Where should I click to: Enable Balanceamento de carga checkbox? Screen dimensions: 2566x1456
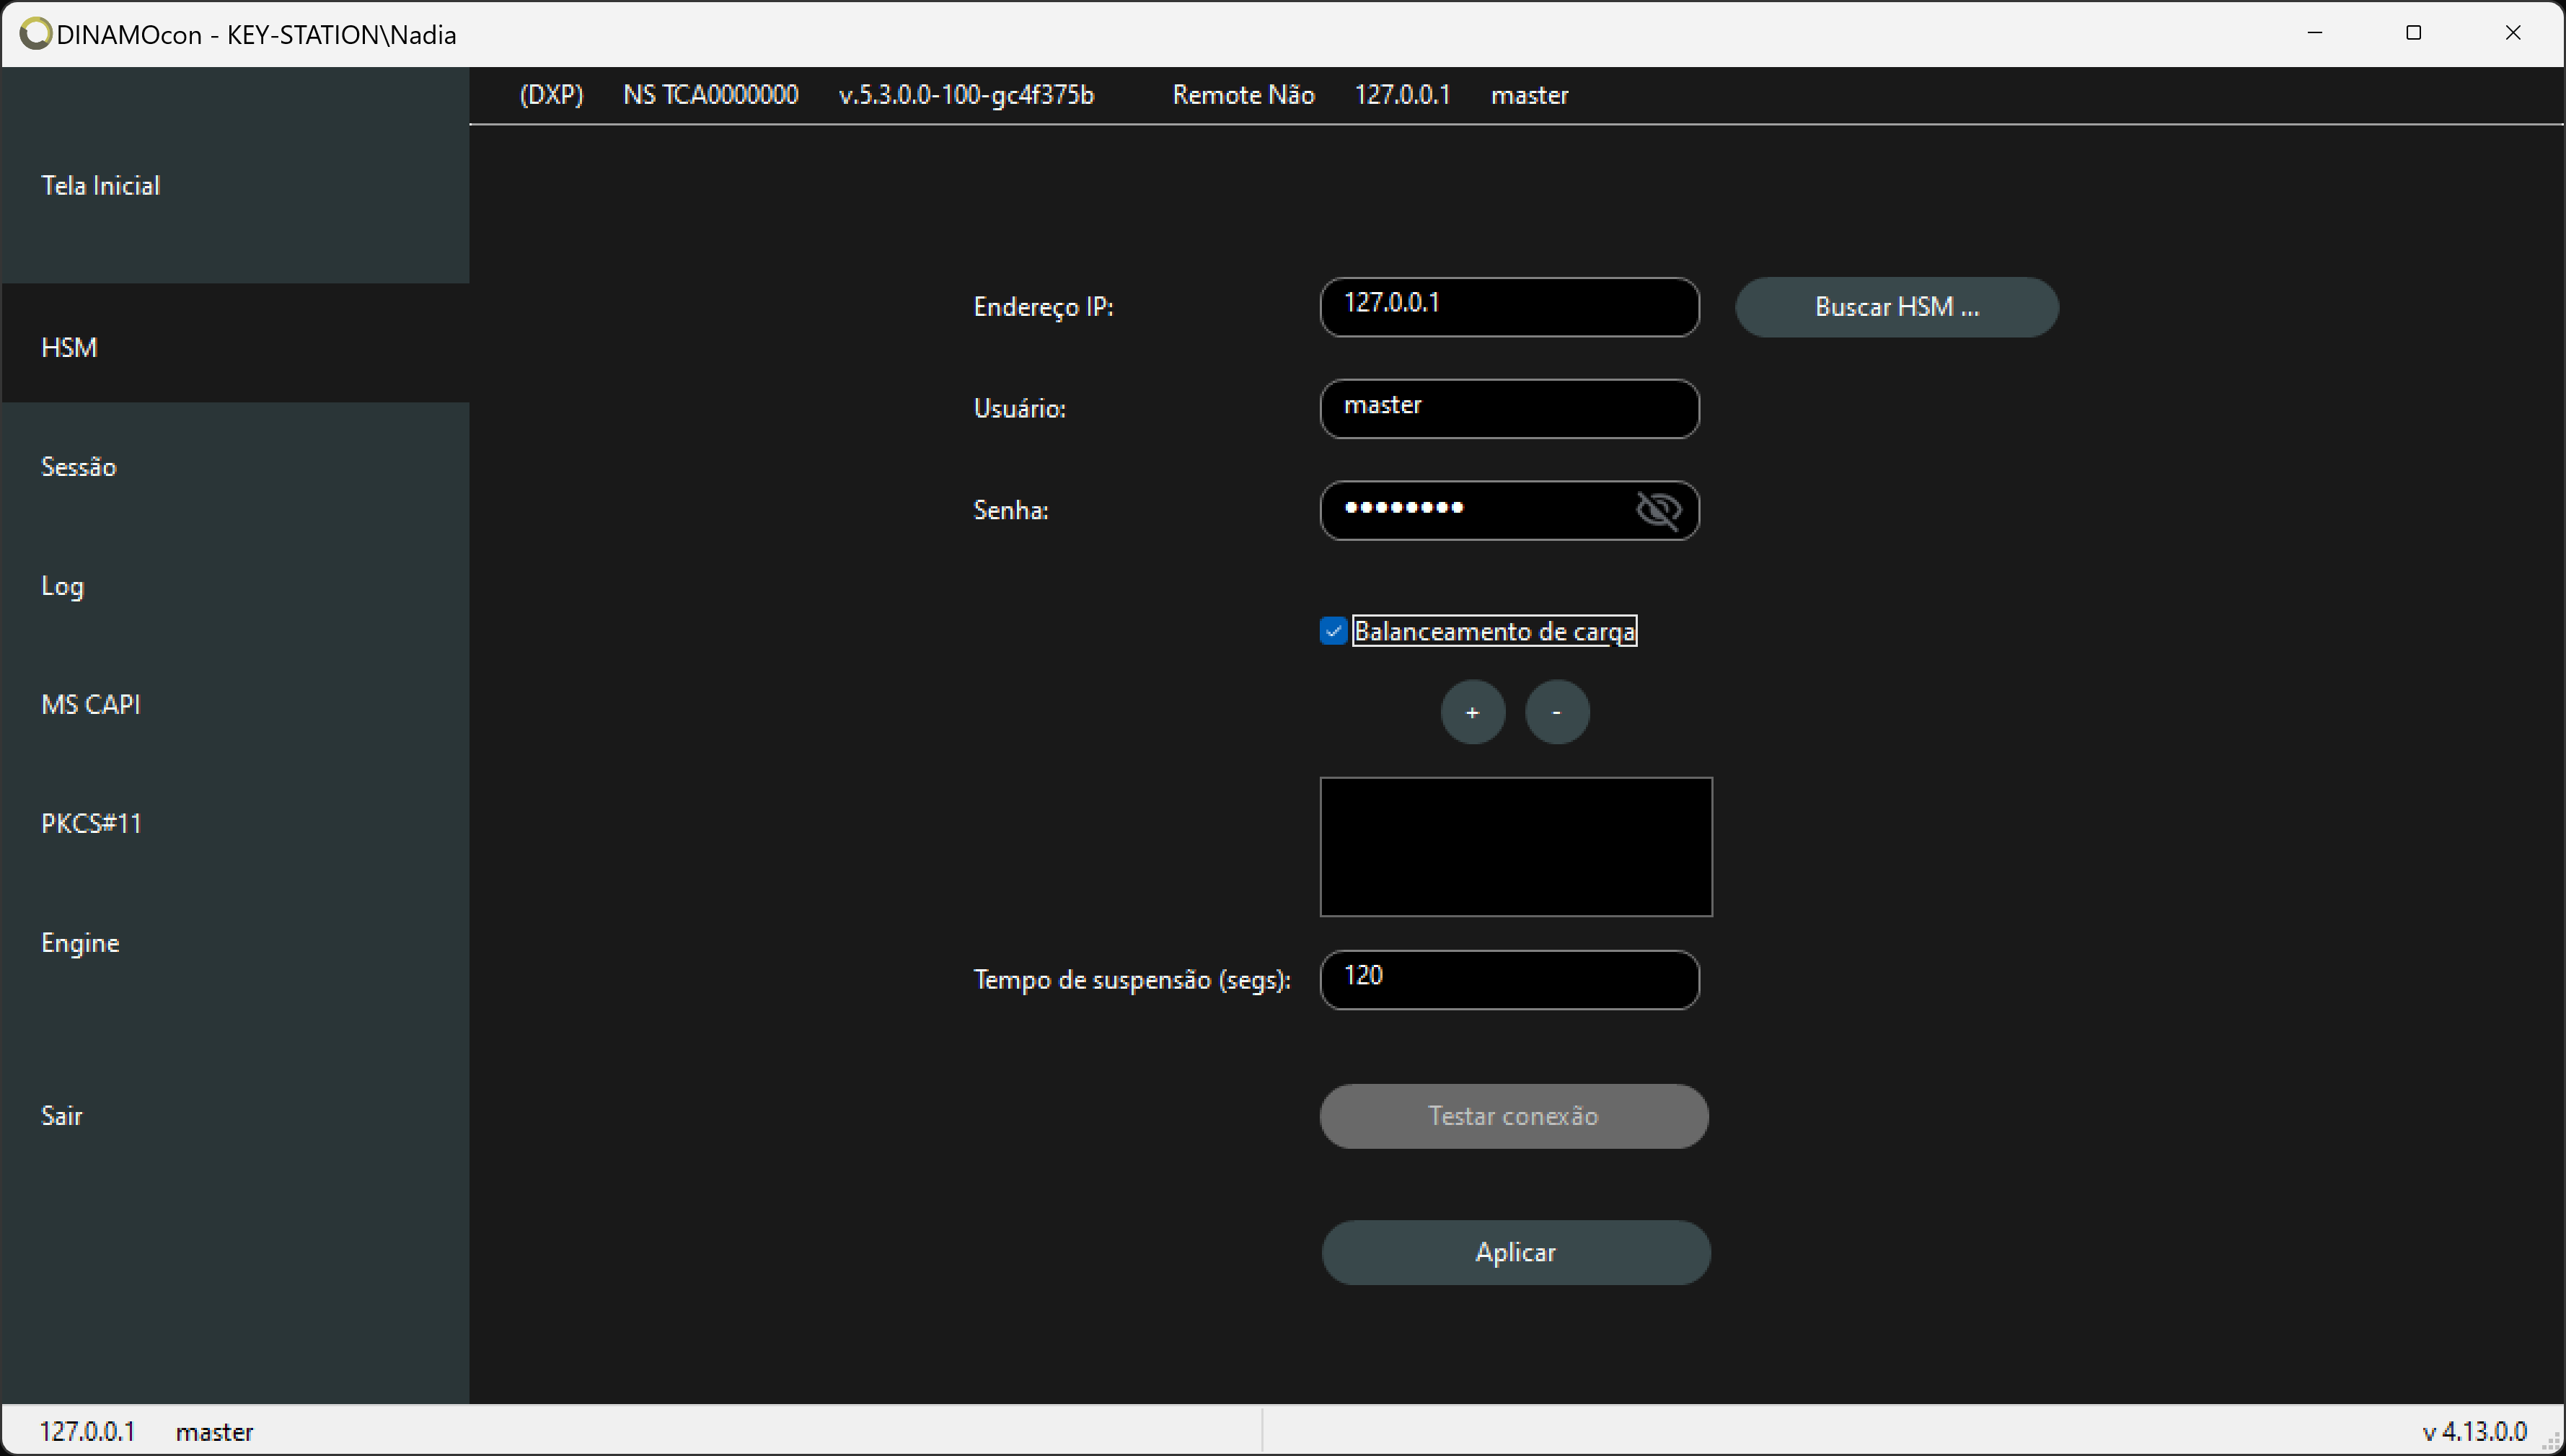click(x=1334, y=631)
